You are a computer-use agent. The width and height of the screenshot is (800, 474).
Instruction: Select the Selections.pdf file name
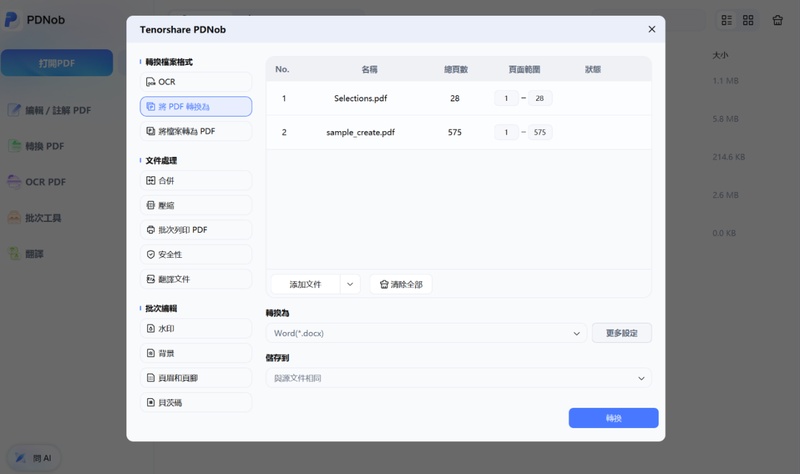pos(360,98)
